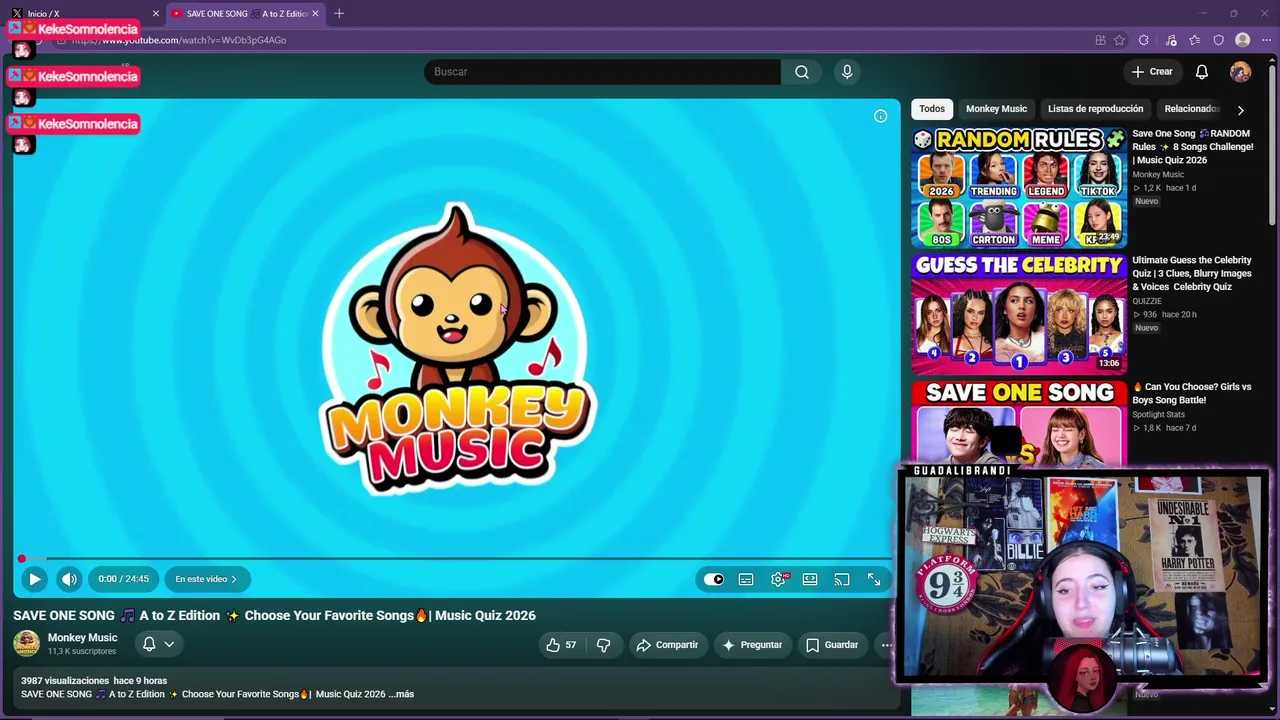Start voice search with the microphone
This screenshot has width=1280, height=720.
point(847,72)
